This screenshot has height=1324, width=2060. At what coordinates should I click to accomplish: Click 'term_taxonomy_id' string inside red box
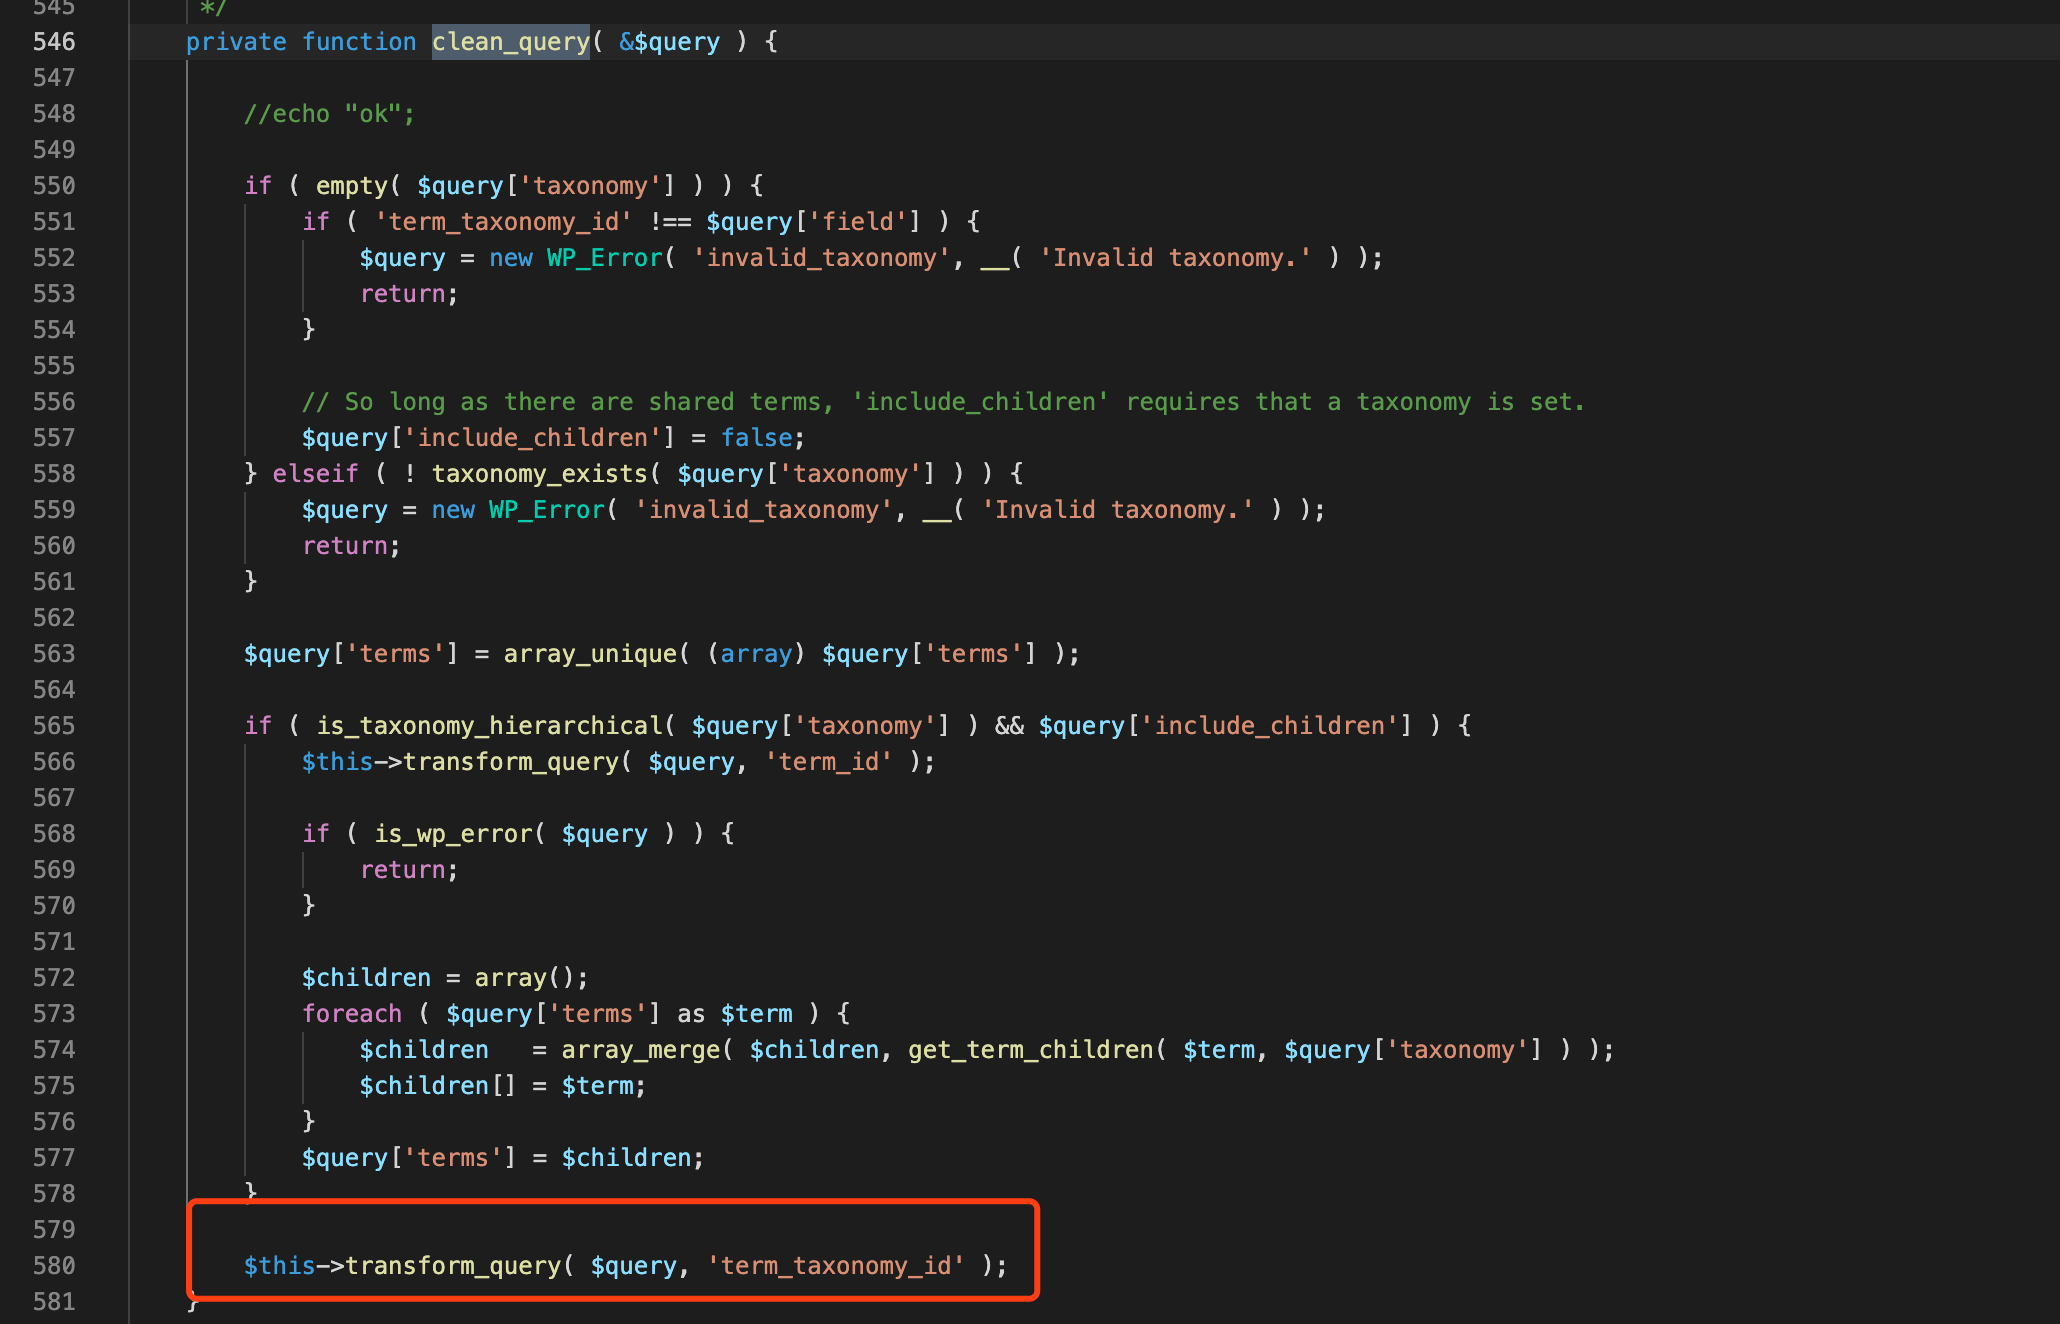pyautogui.click(x=836, y=1266)
